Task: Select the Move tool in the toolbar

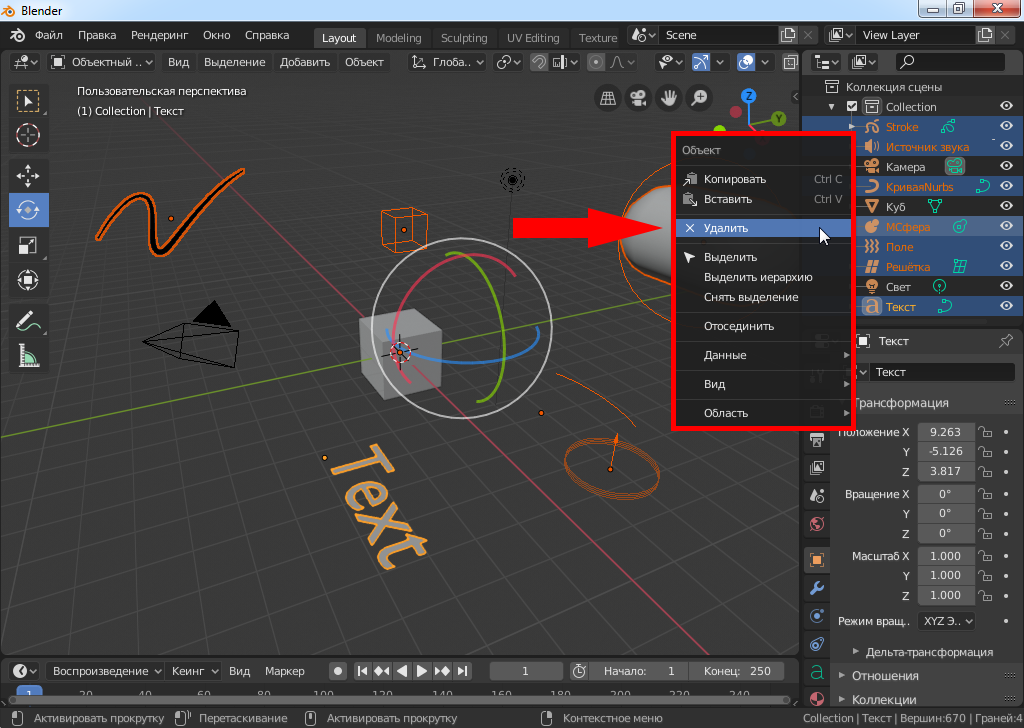Action: point(28,175)
